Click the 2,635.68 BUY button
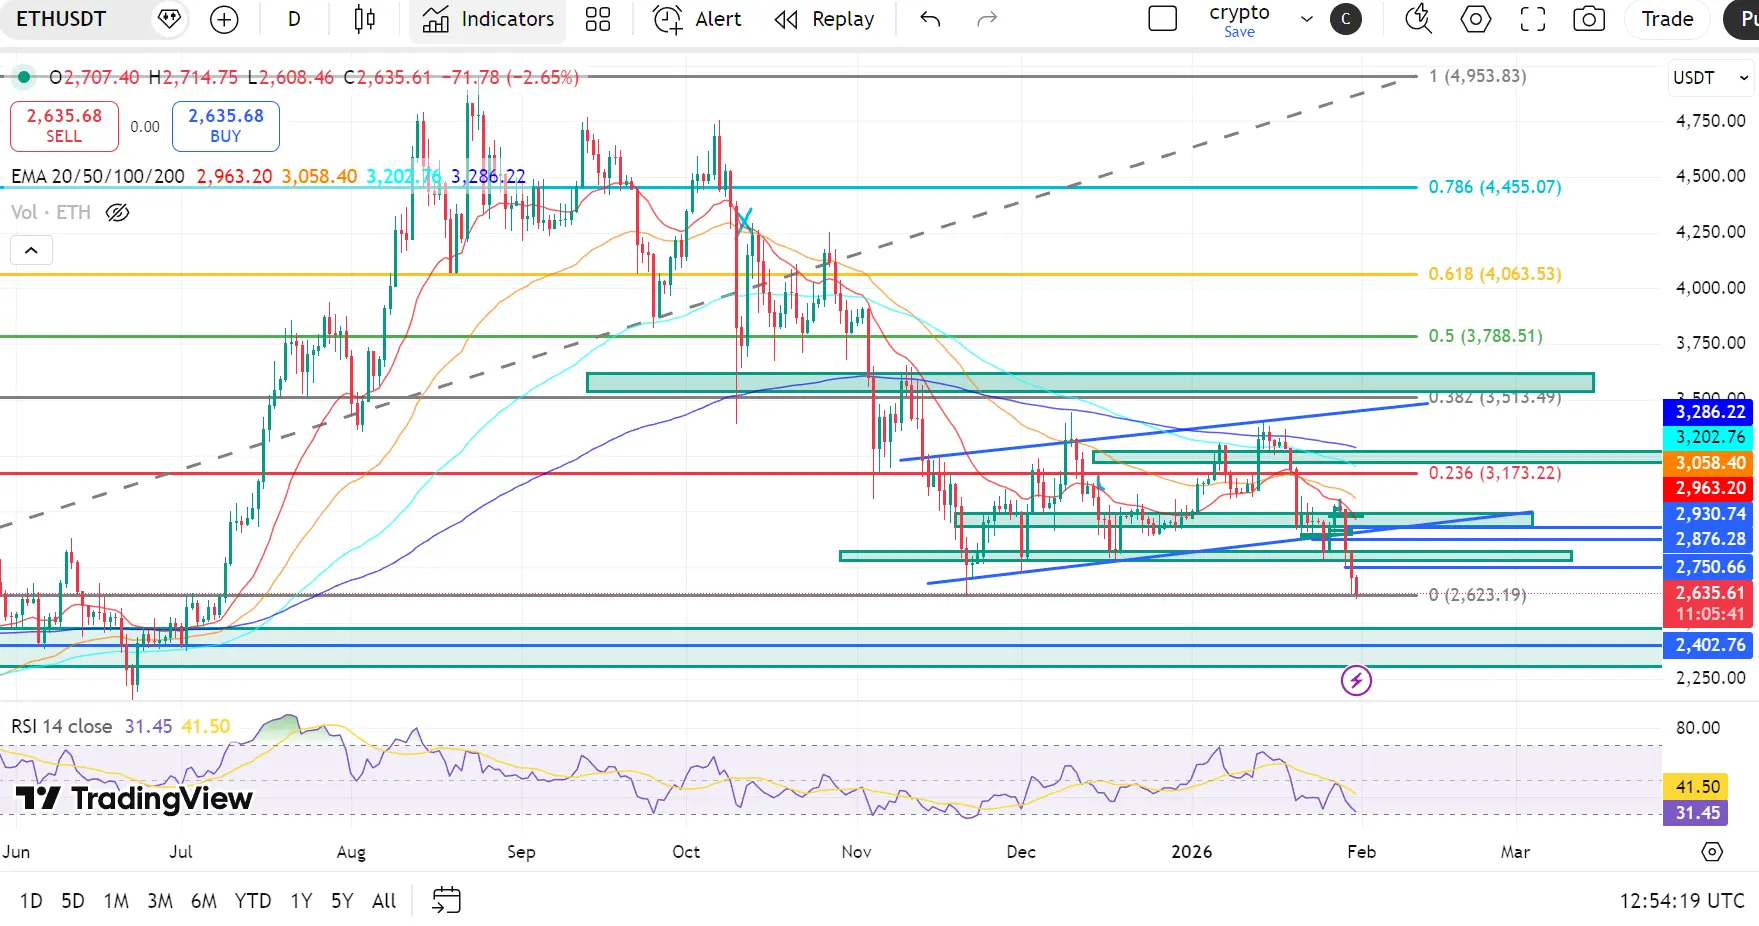The height and width of the screenshot is (926, 1759). [226, 126]
